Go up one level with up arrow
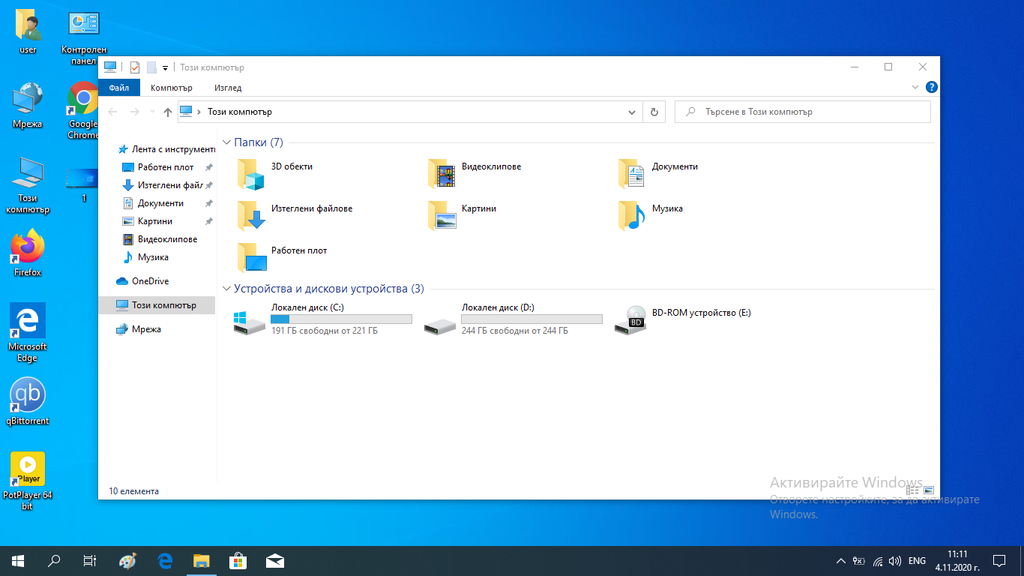The width and height of the screenshot is (1024, 576). coord(167,112)
